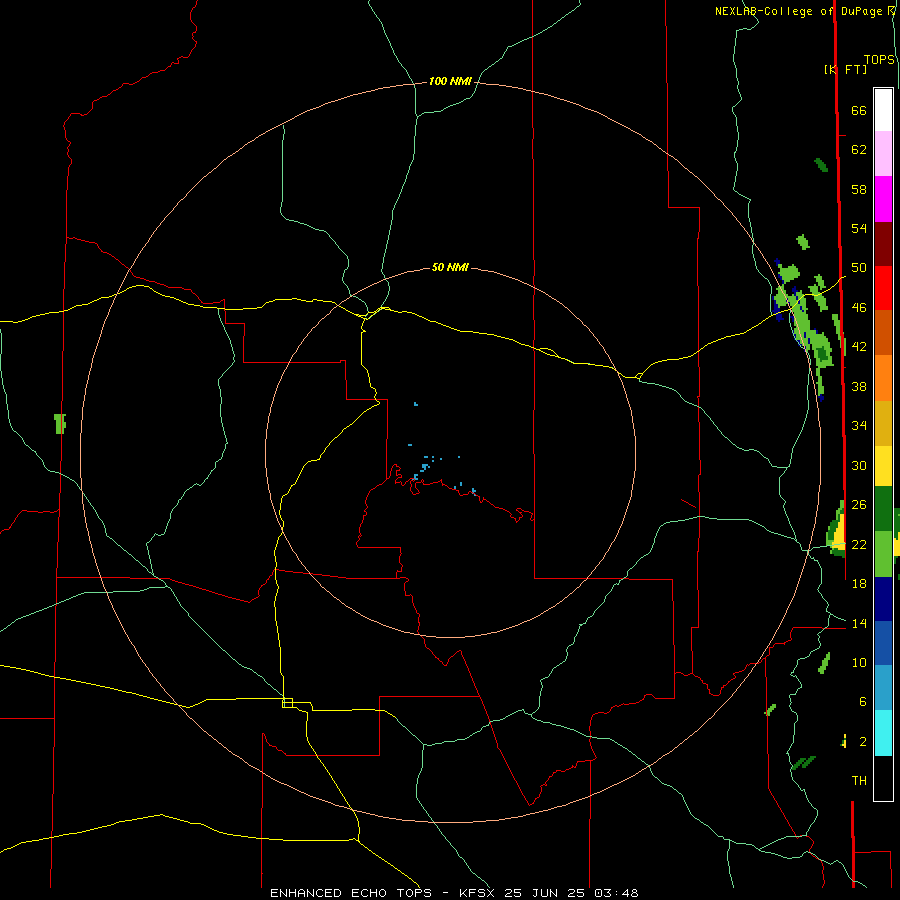Image resolution: width=900 pixels, height=900 pixels.
Task: Click the '25 JUN 25' date stamp
Action: click(x=545, y=893)
